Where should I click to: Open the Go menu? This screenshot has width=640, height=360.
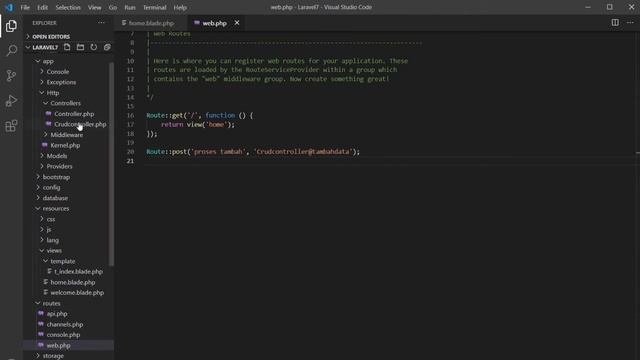tap(113, 7)
